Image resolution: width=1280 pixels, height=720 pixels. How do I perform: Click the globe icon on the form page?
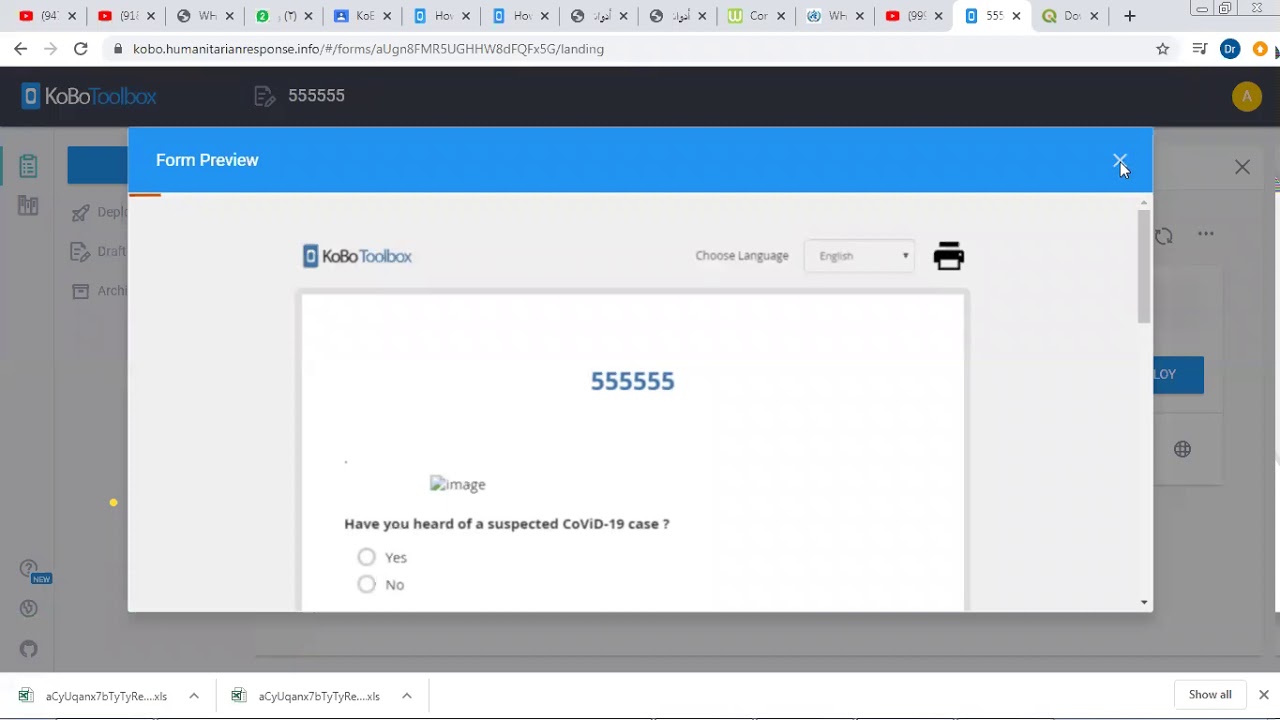pyautogui.click(x=1182, y=449)
